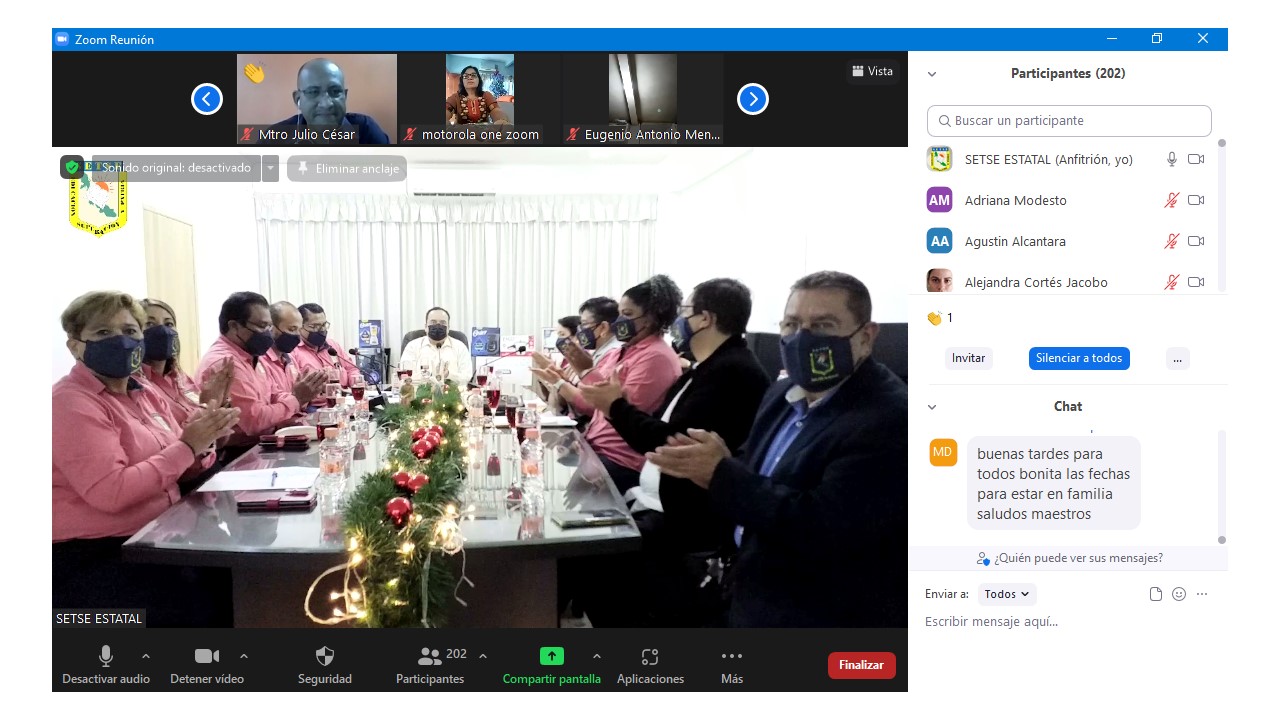Viewport: 1280px width, 720px height.
Task: Click the Alejandra Cortés Jacobo avatar photo
Action: [939, 281]
